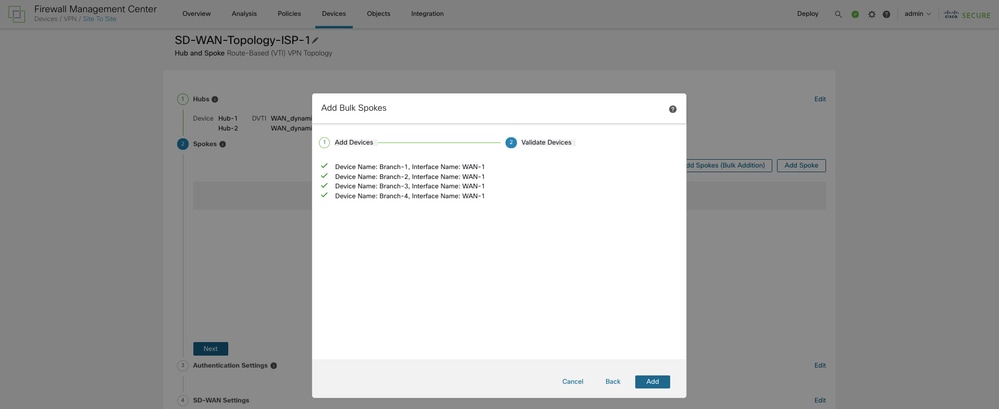Click the Branch-4 WAN-1 device row text
Image resolution: width=999 pixels, height=409 pixels.
tap(410, 196)
